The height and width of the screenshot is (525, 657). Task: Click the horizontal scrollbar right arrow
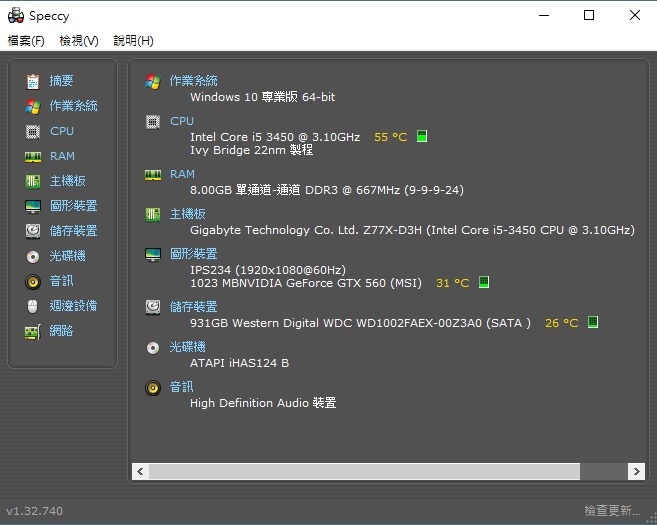tap(636, 471)
